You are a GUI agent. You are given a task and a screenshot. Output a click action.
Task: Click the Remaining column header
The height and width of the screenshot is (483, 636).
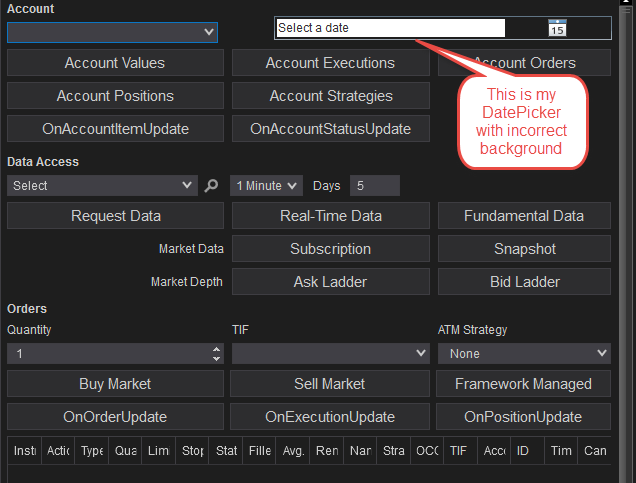coord(327,451)
